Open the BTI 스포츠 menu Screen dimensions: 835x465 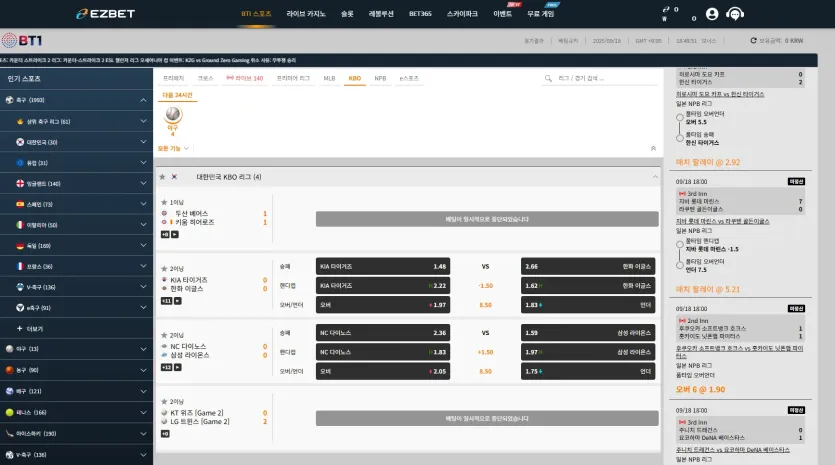tap(256, 14)
